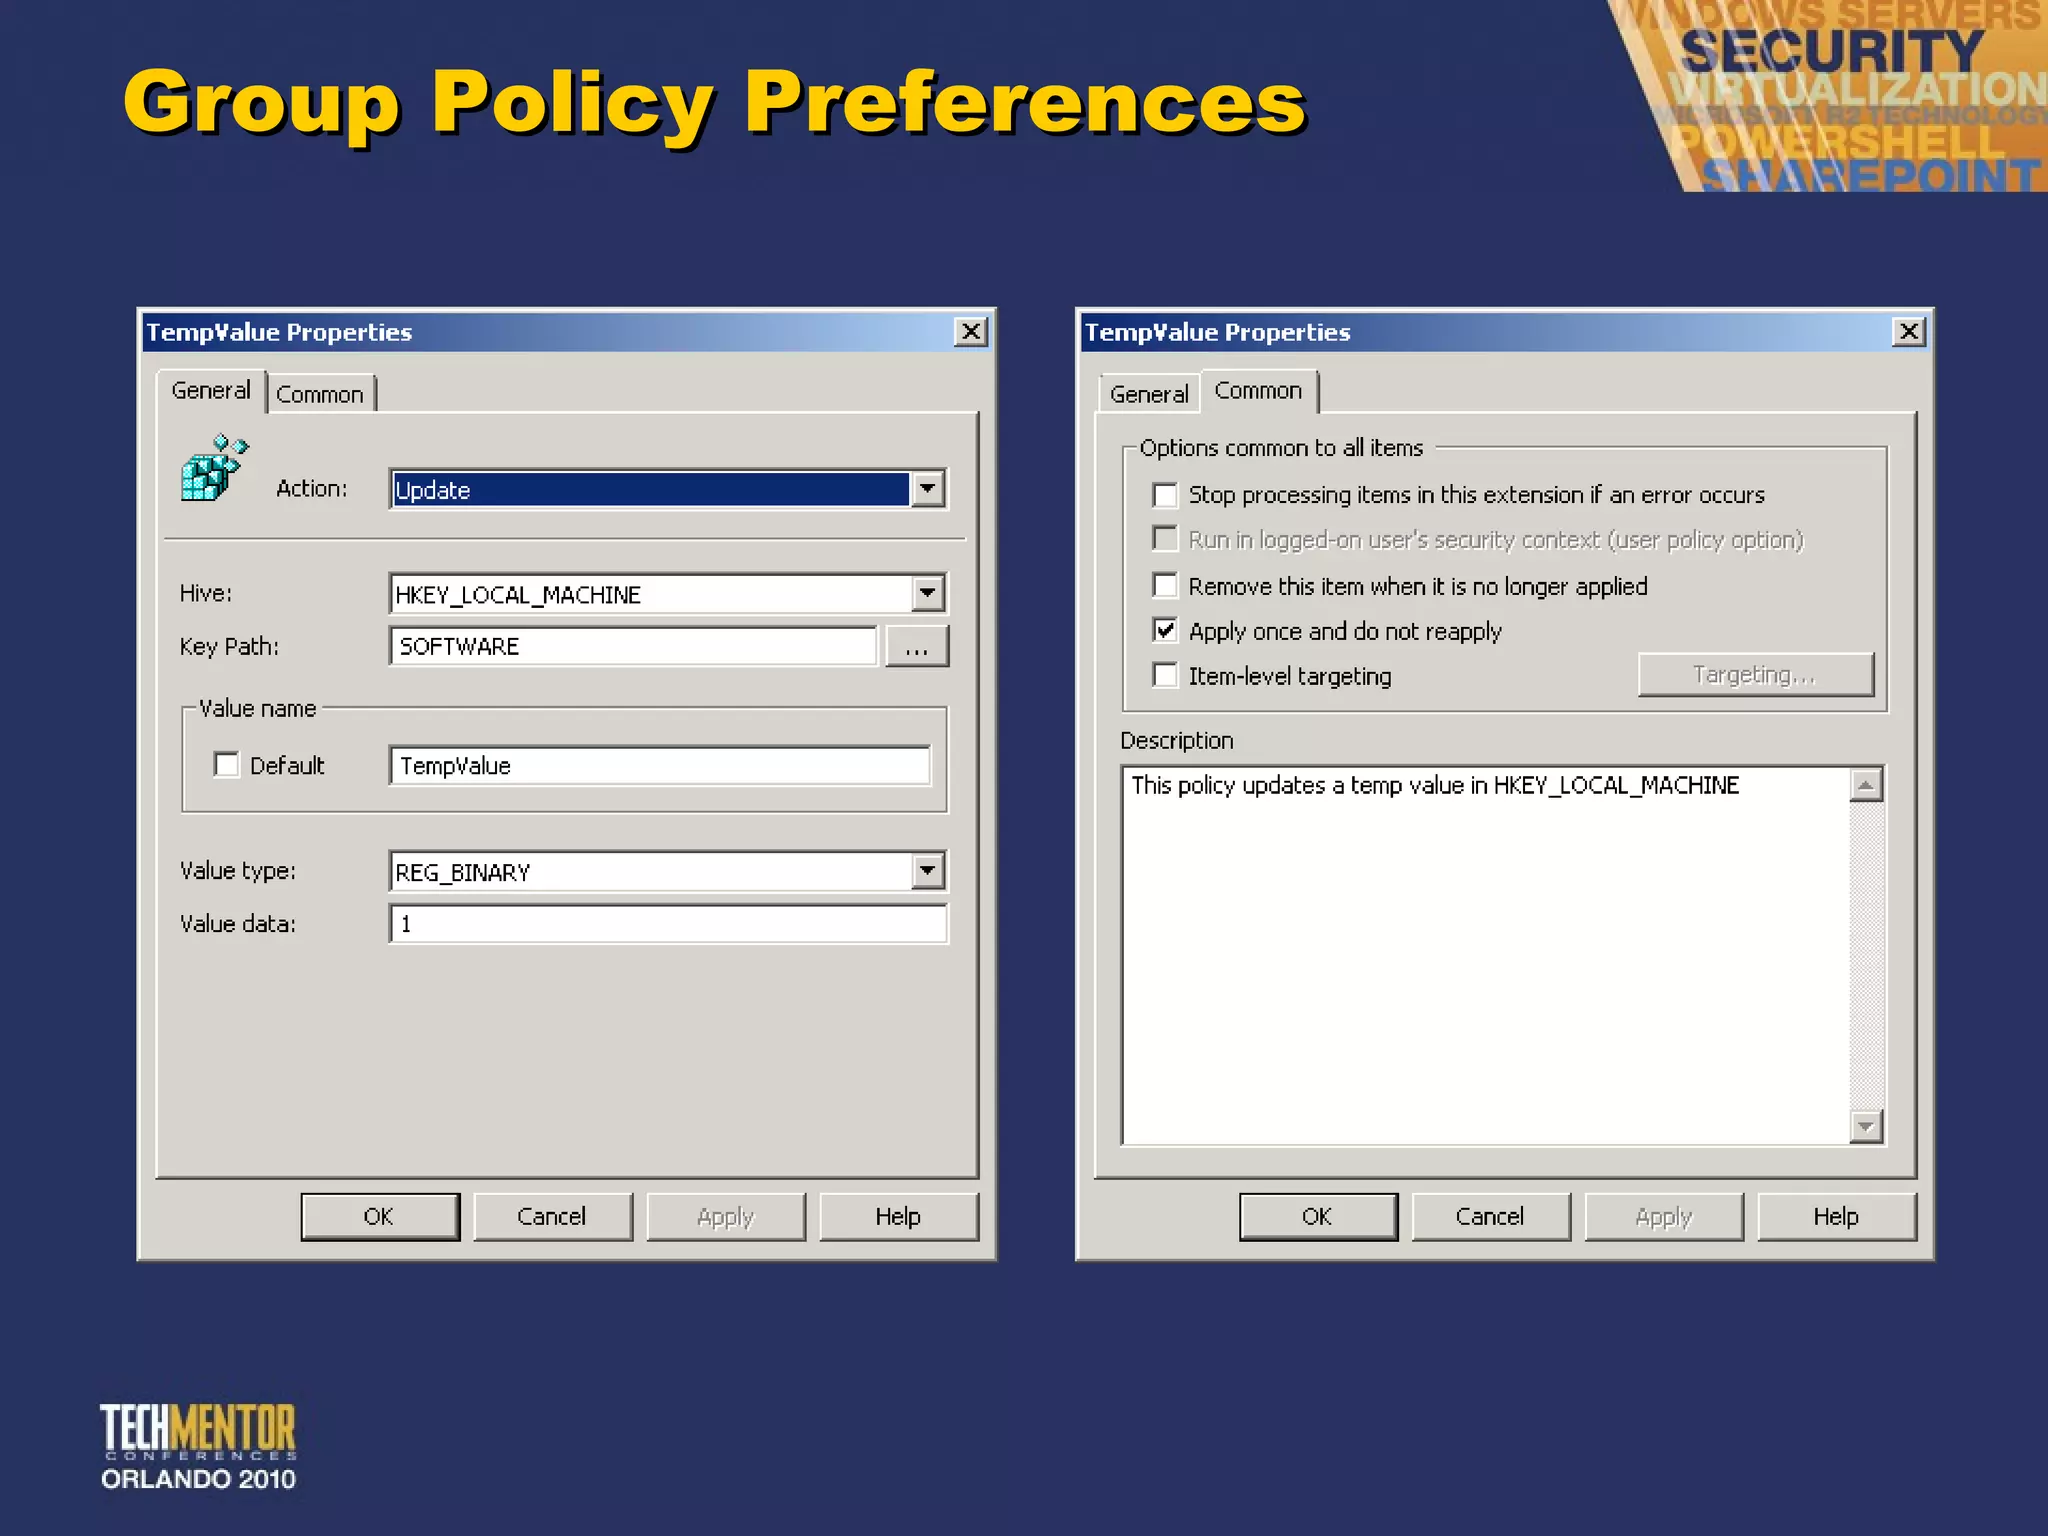Screen dimensions: 2048x1536
Task: Click OK in the left dialog
Action: 380,1217
